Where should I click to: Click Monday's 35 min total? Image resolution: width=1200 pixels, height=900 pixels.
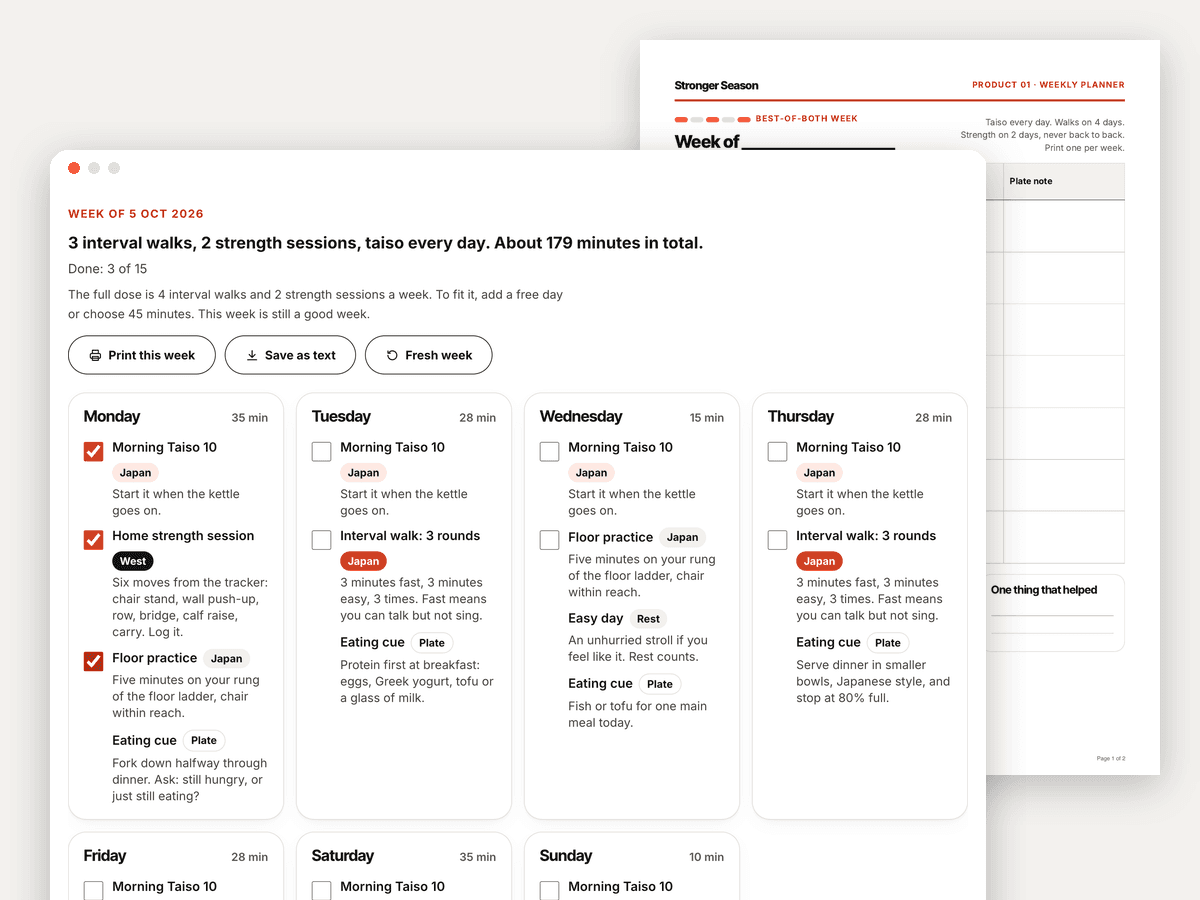[250, 418]
